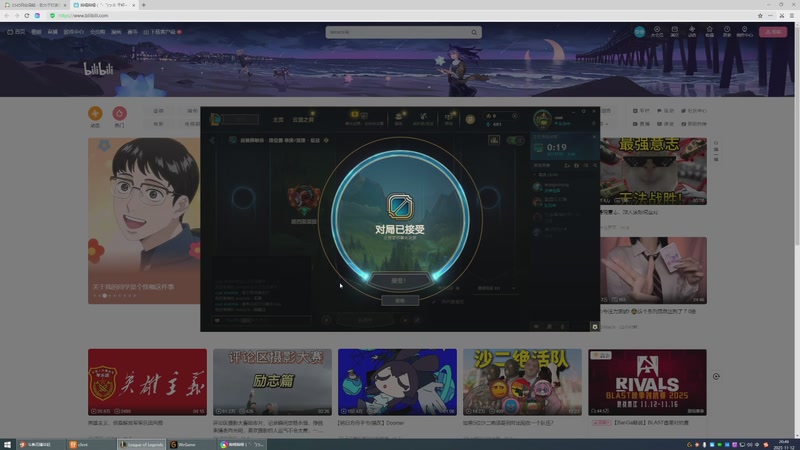Open the carousel with the anime glasses boy
The image size is (800, 450).
pyautogui.click(x=144, y=220)
